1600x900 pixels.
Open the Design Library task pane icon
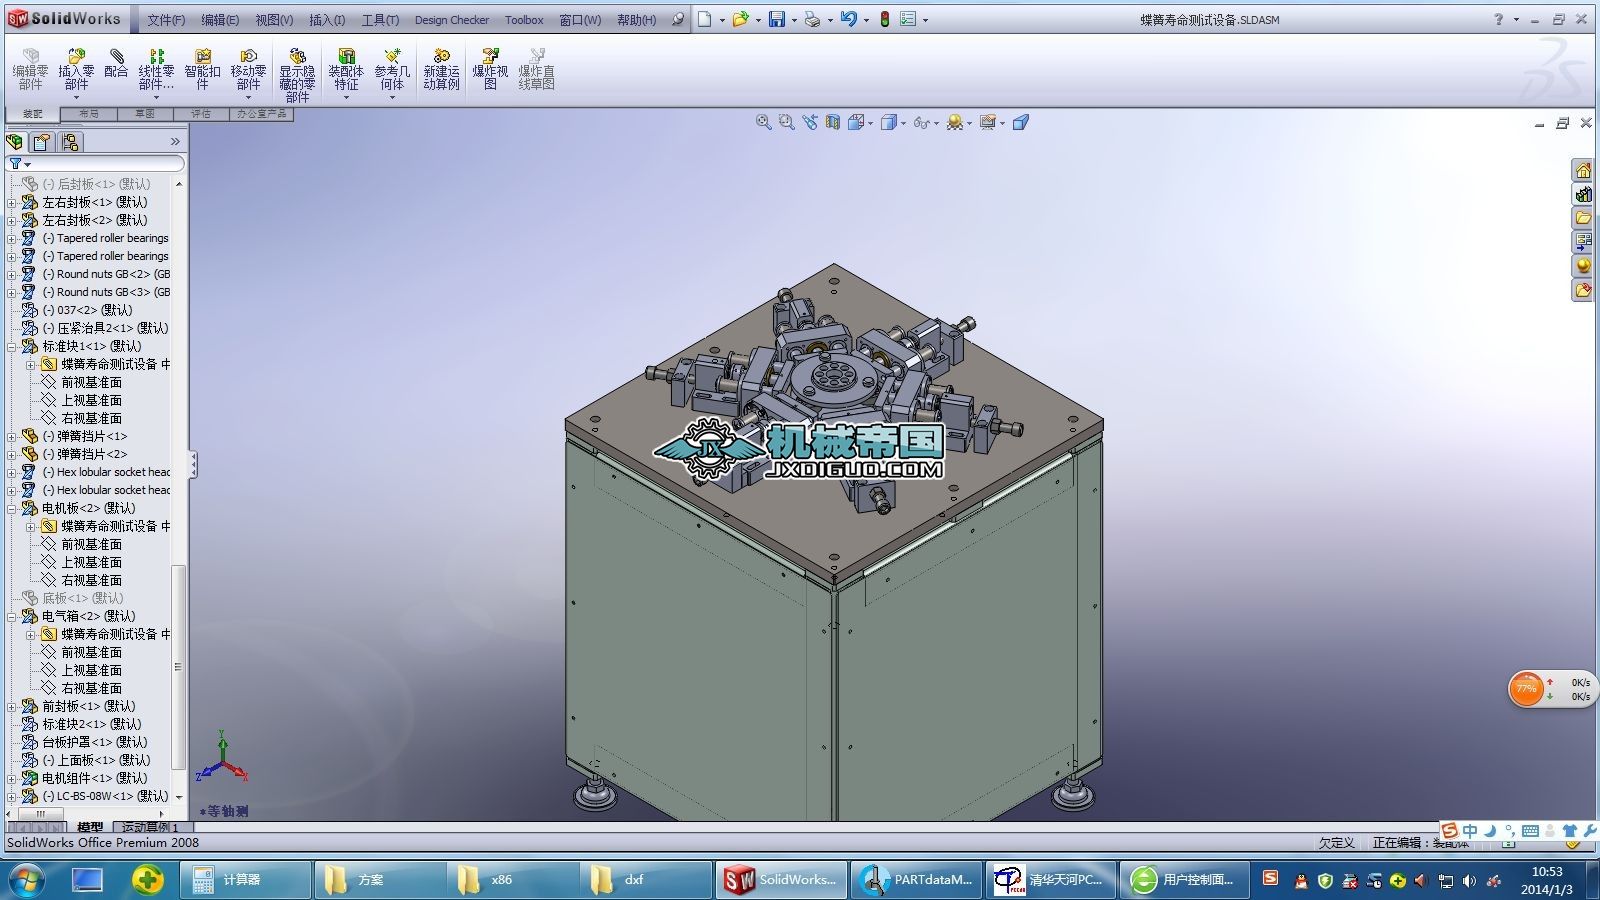[x=1583, y=195]
